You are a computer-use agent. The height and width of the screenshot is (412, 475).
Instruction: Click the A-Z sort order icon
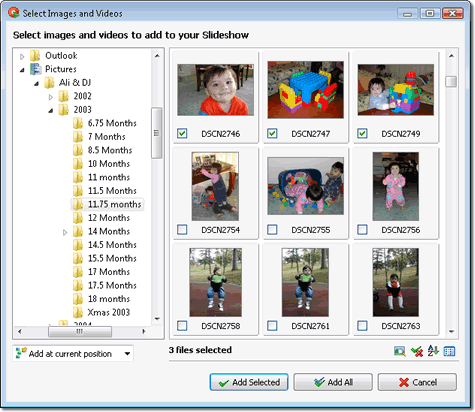click(x=433, y=351)
